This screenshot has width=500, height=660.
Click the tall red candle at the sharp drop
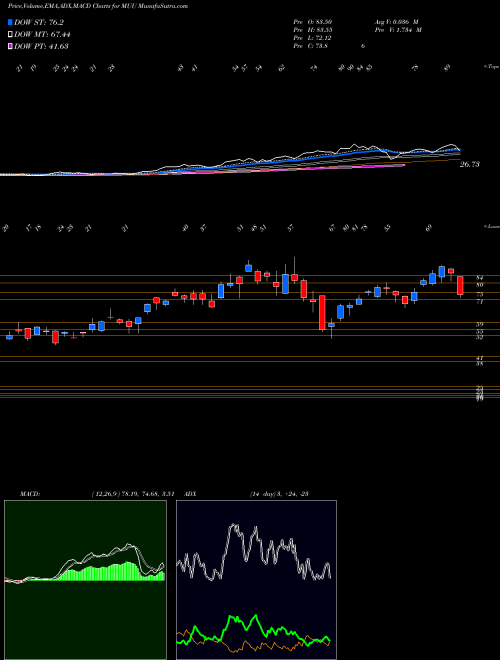322,312
